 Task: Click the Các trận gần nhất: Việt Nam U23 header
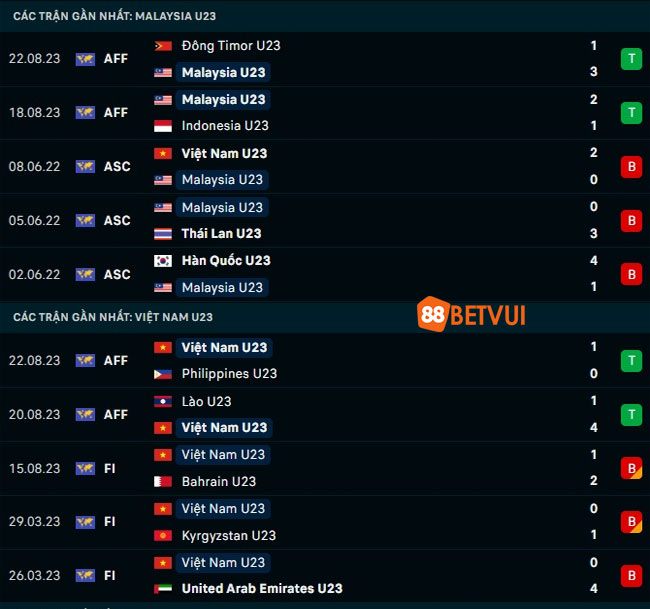coord(113,317)
